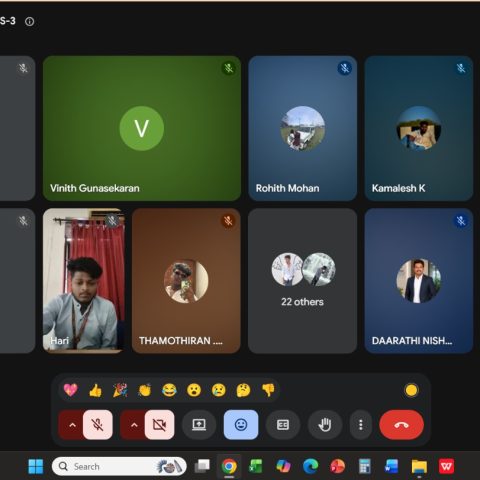
Task: Open WPS Office from the taskbar
Action: coord(446,466)
